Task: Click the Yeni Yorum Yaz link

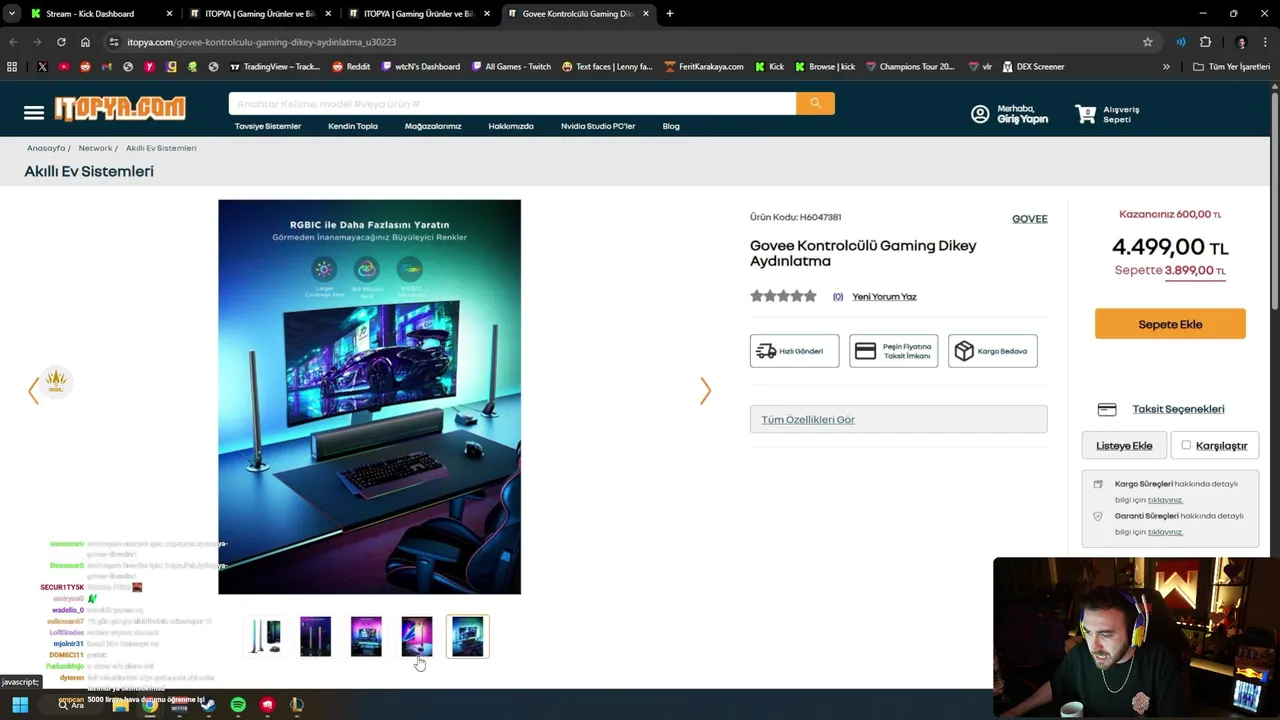Action: 884,297
